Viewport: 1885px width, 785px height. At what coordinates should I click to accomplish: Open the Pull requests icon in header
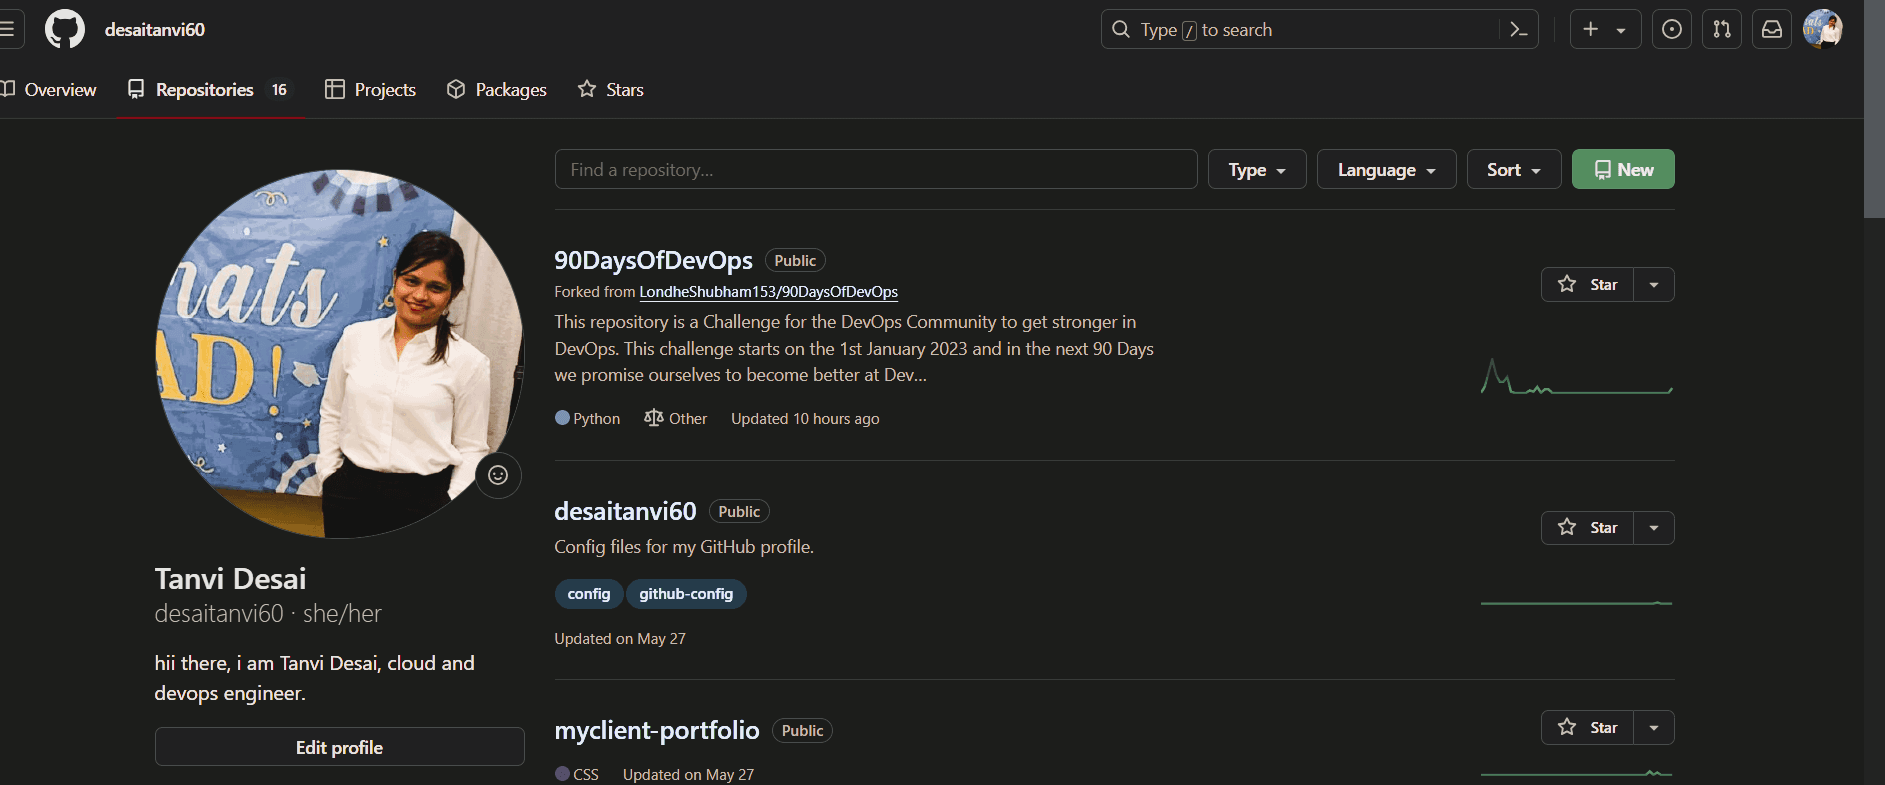tap(1721, 30)
